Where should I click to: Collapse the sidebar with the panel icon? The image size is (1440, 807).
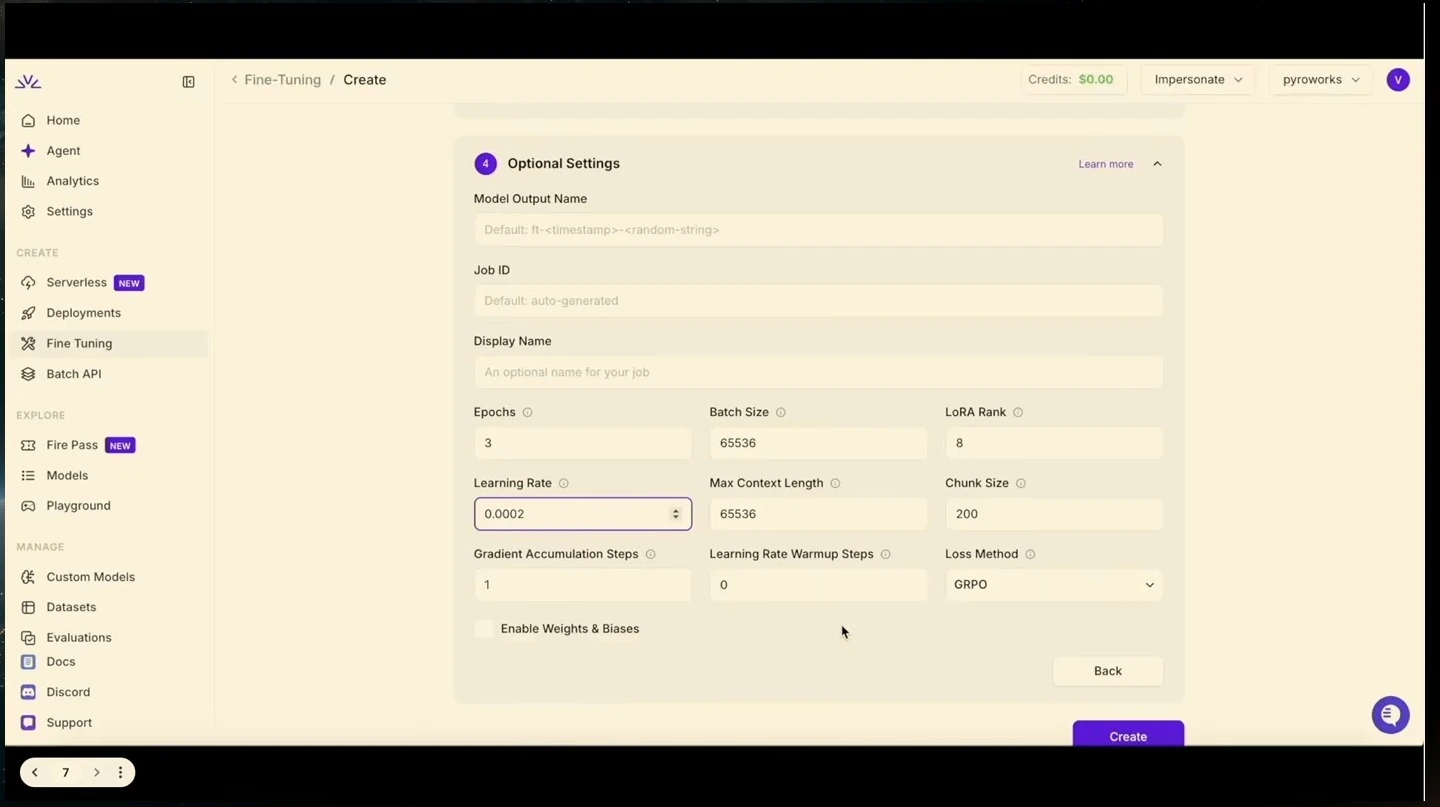[x=188, y=82]
